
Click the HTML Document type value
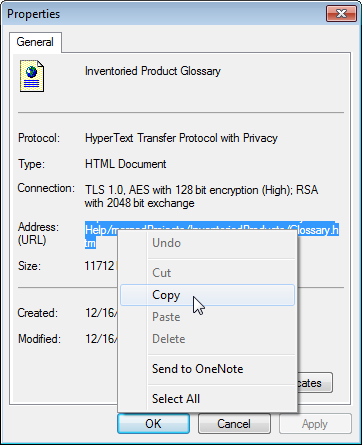click(x=126, y=164)
